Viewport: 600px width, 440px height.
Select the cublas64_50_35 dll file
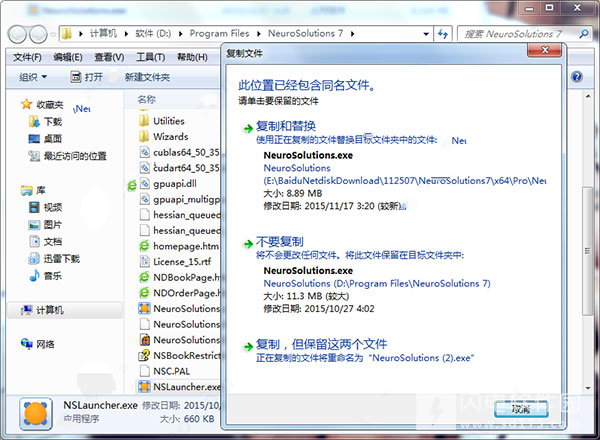180,152
